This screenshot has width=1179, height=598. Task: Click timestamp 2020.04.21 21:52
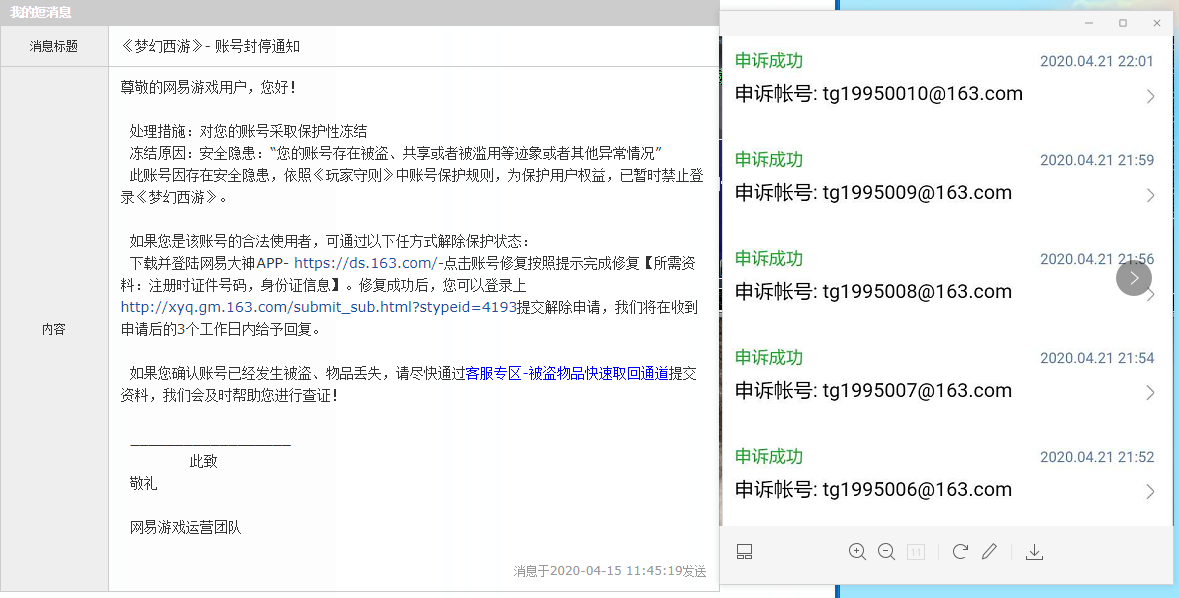pos(1097,457)
